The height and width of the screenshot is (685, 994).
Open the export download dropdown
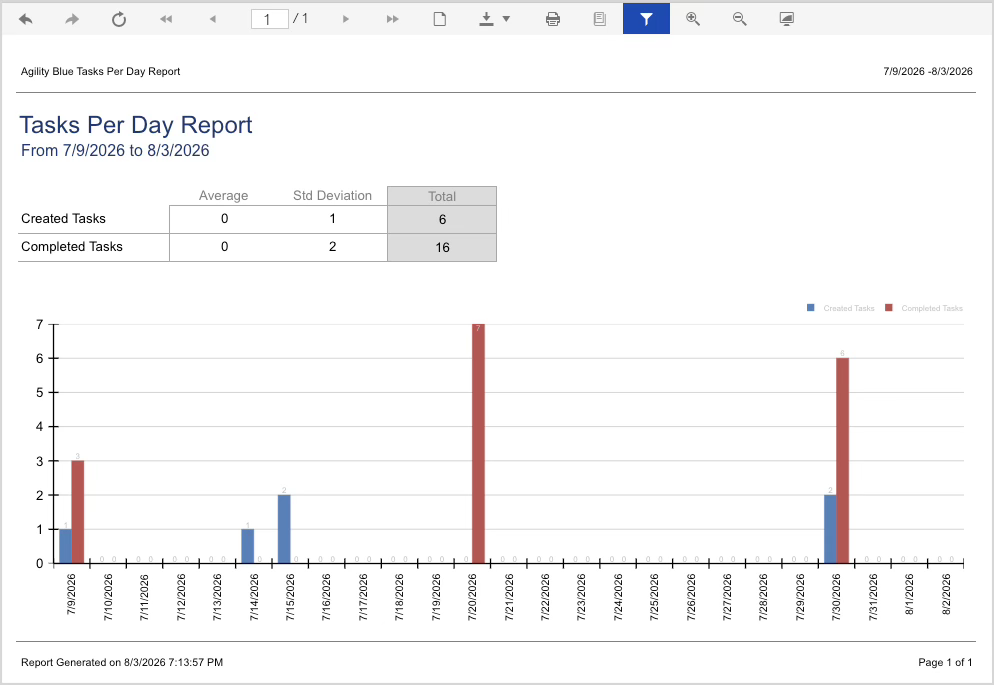pos(494,19)
